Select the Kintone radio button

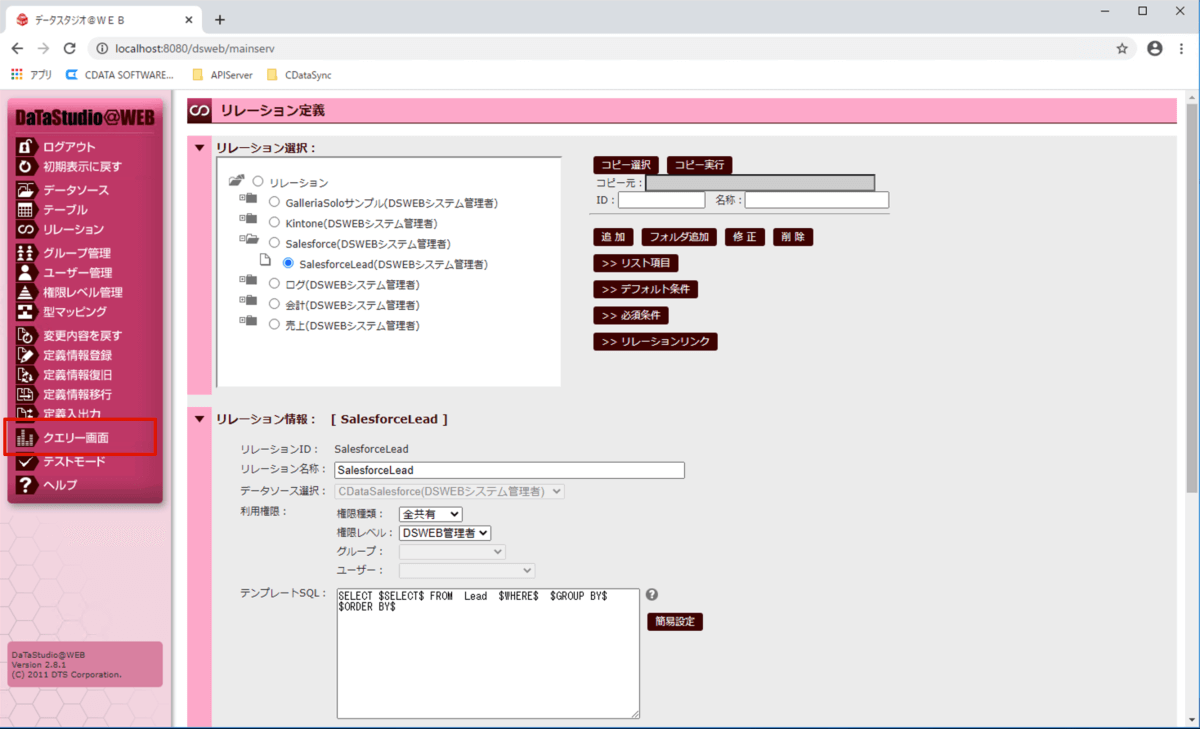274,223
